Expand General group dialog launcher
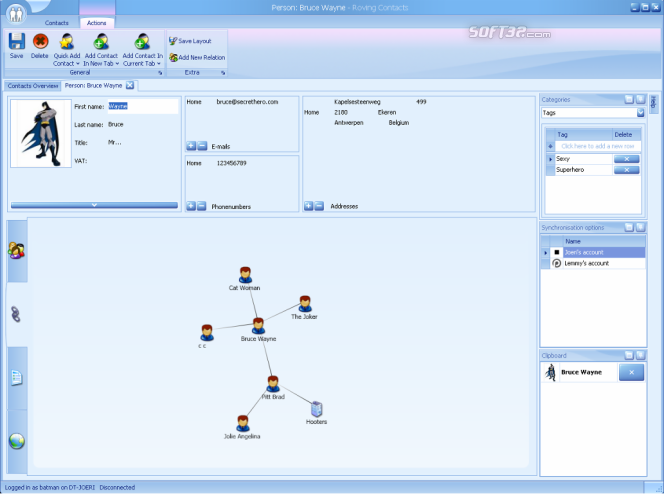 point(160,73)
